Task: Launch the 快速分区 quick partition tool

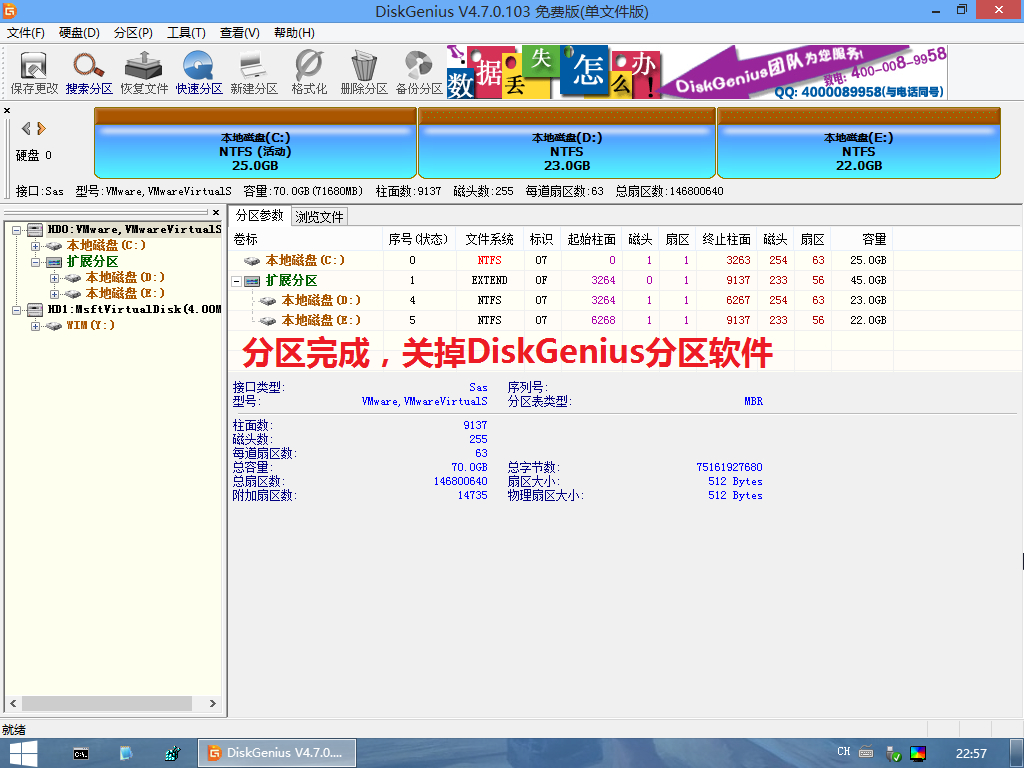Action: 199,72
